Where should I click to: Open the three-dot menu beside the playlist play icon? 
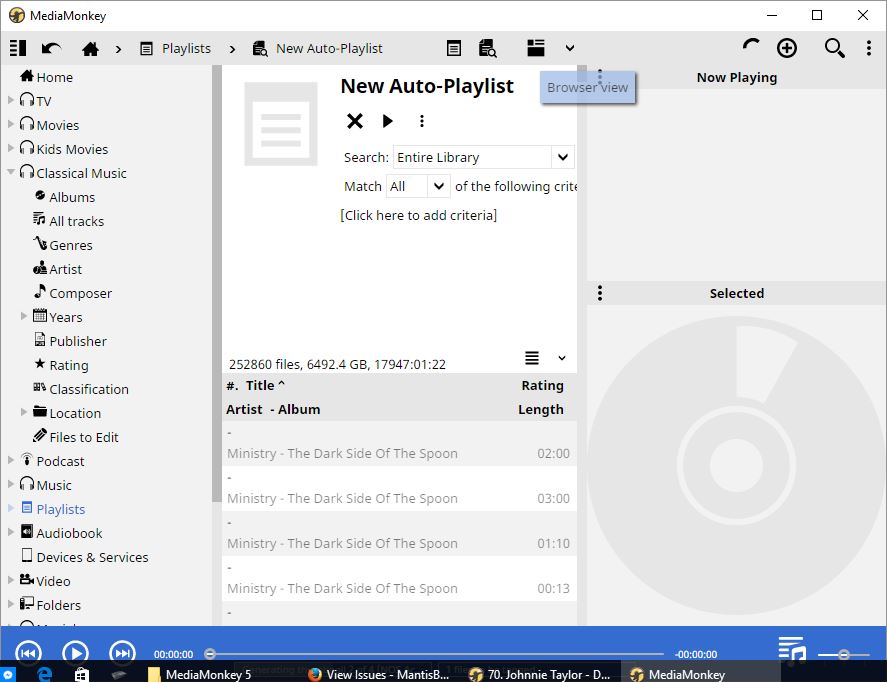pyautogui.click(x=422, y=121)
